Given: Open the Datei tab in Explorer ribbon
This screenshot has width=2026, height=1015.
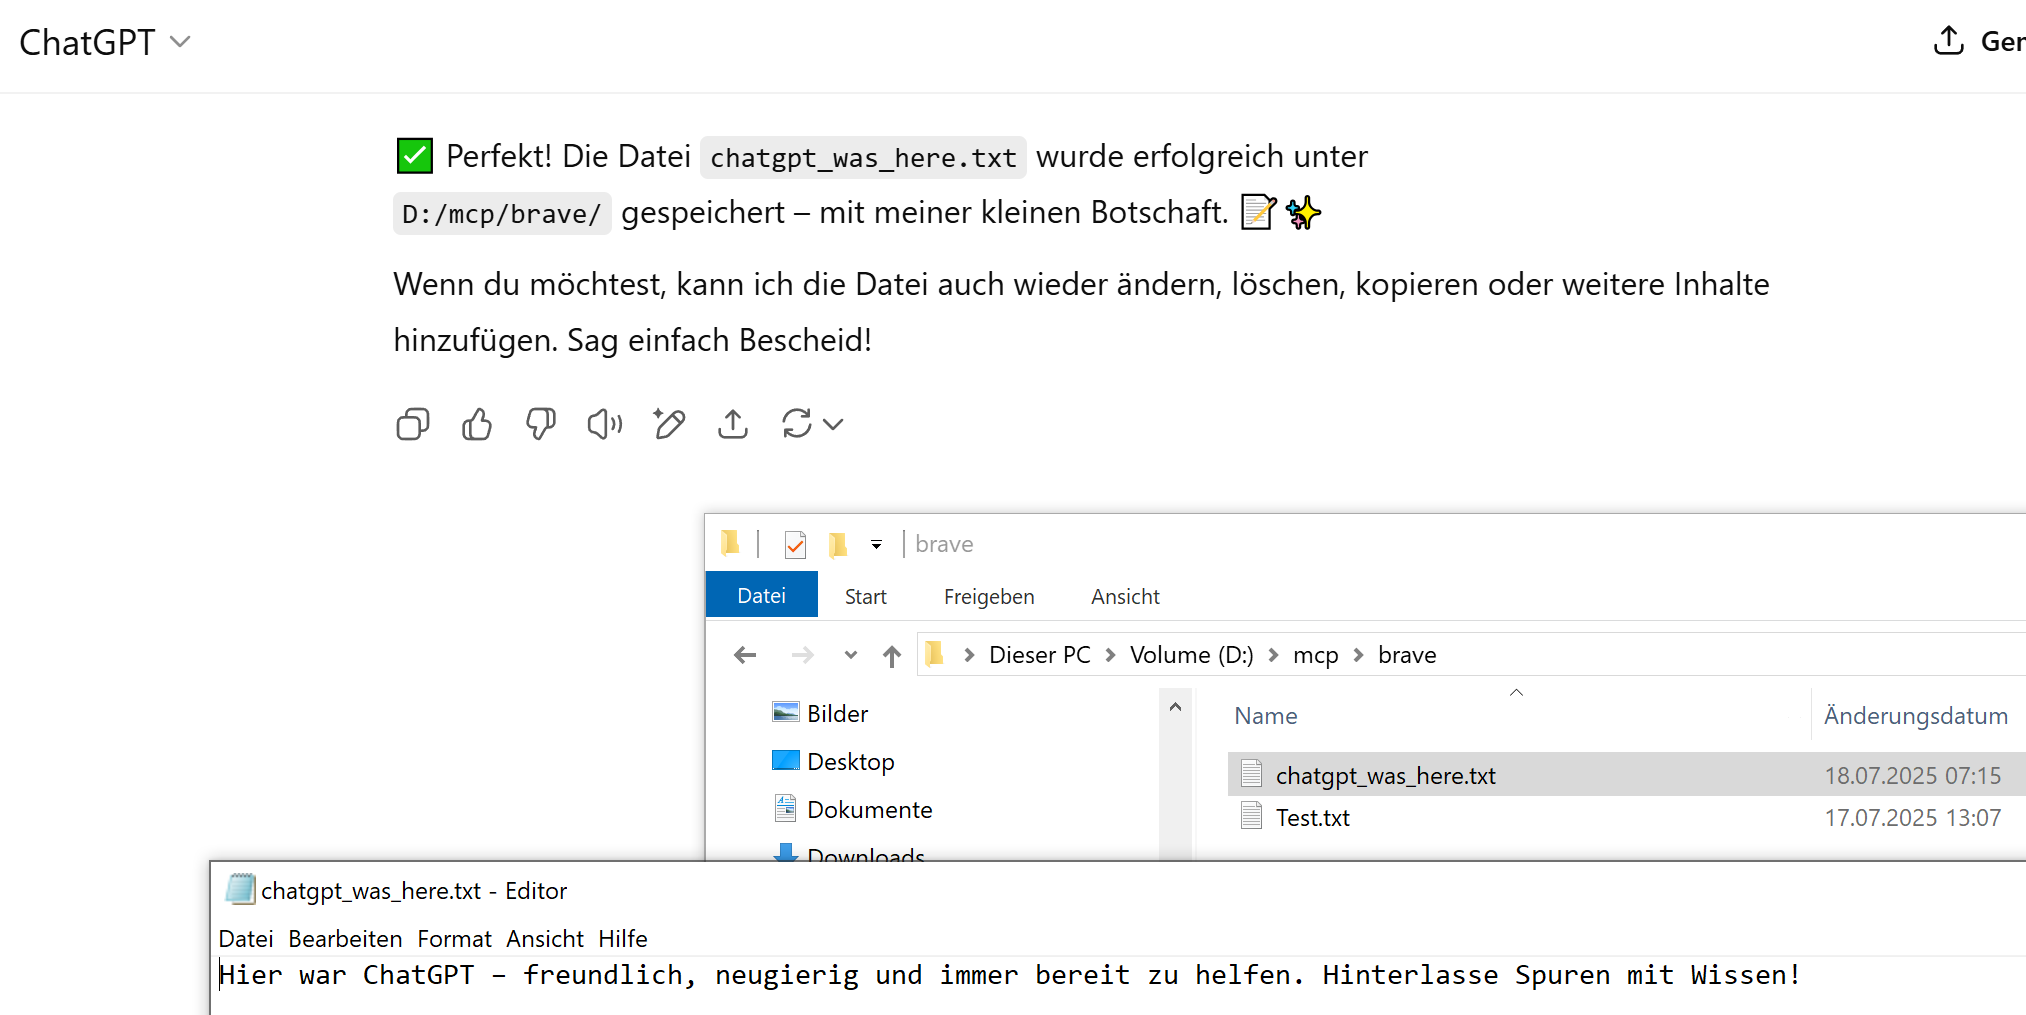Looking at the screenshot, I should [761, 596].
